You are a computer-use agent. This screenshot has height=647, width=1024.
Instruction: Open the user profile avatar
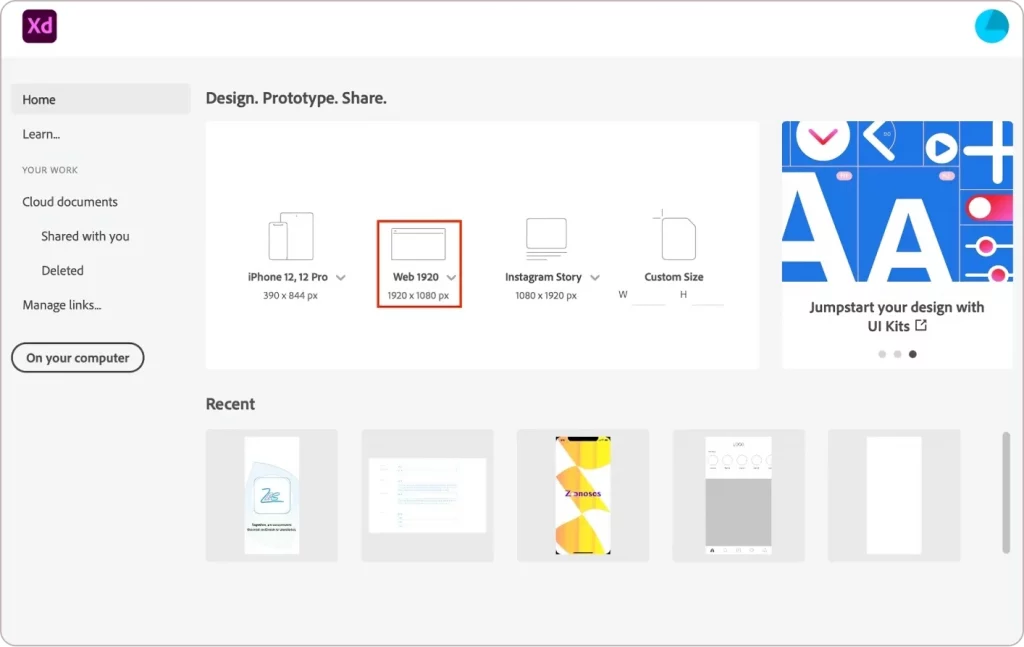click(991, 26)
